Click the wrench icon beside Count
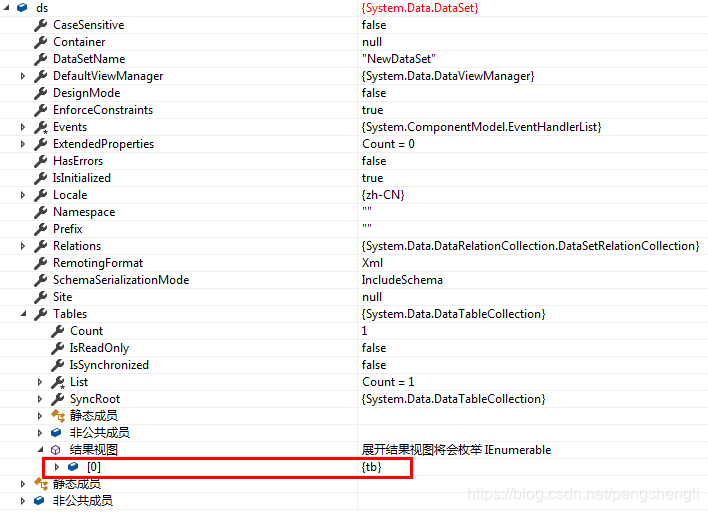This screenshot has height=512, width=708. [x=57, y=331]
